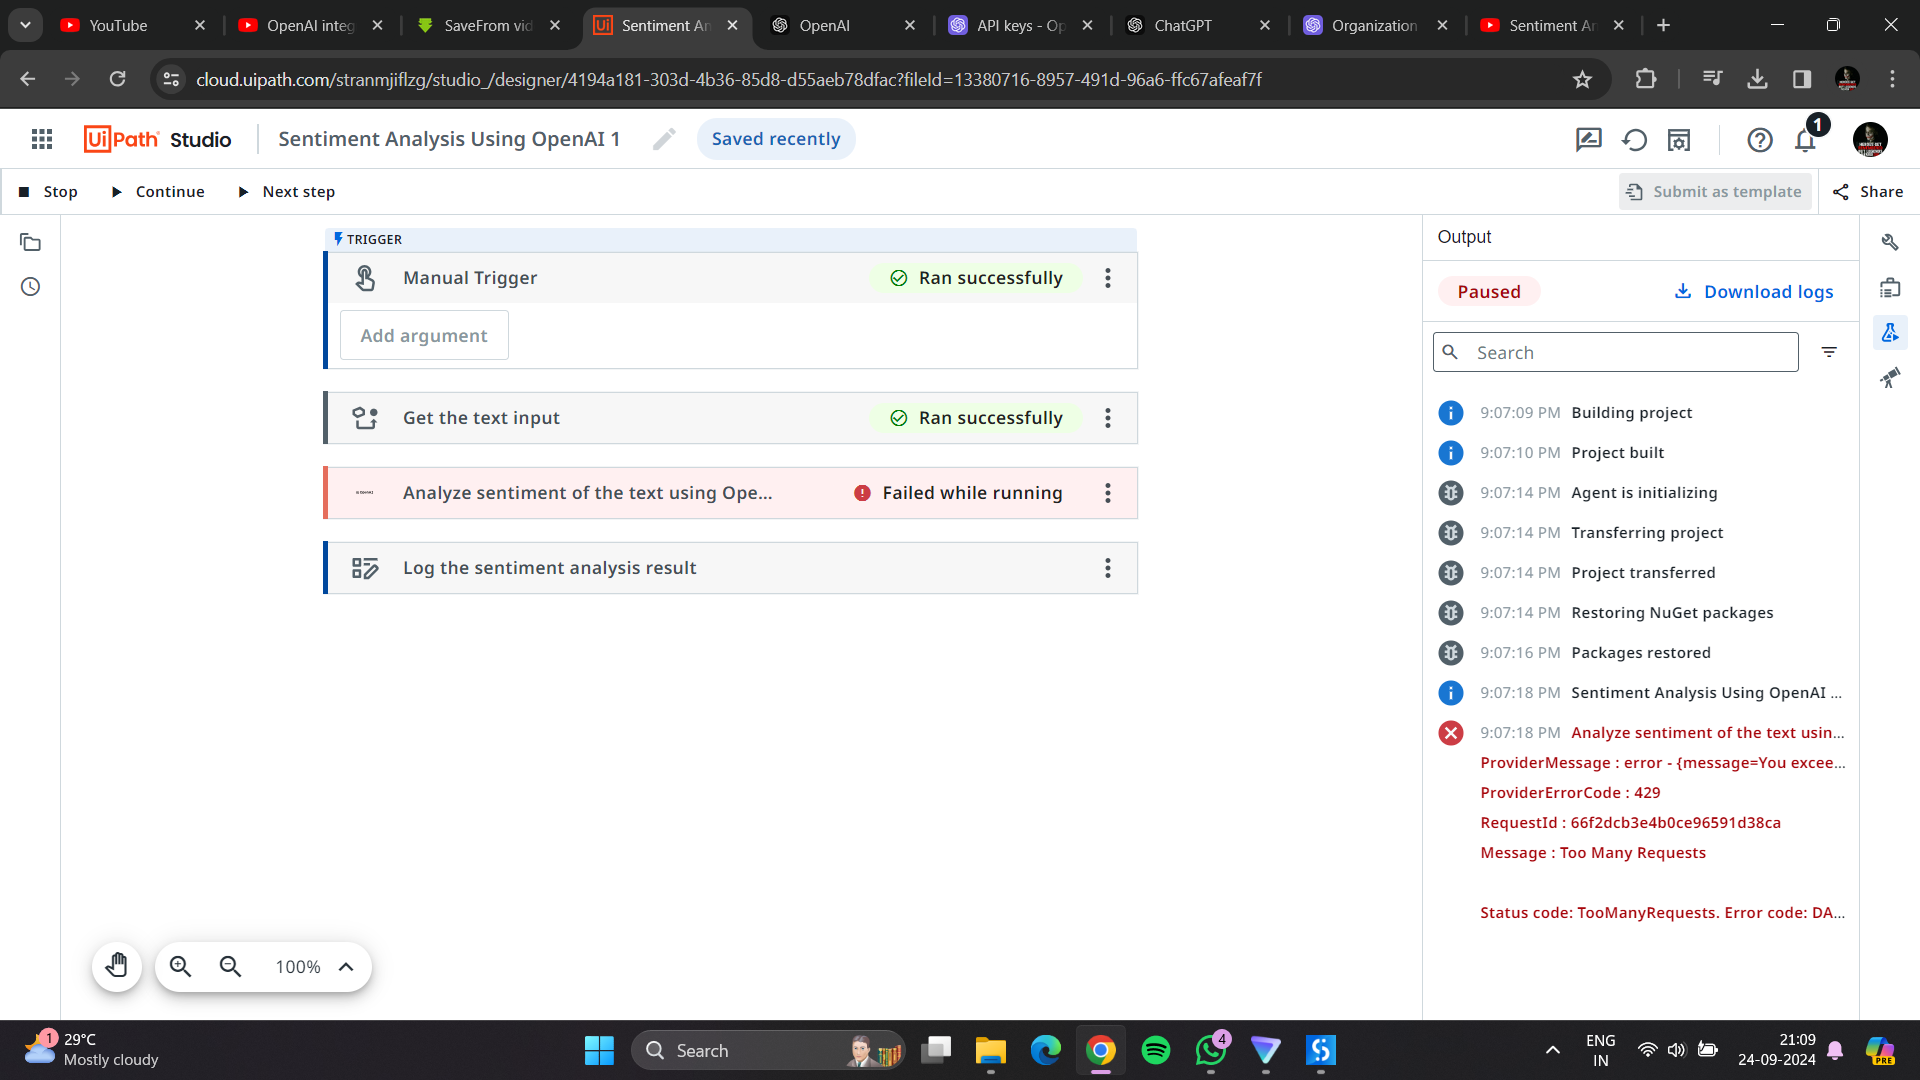The width and height of the screenshot is (1920, 1080).
Task: Open the data manager panel icon
Action: (1890, 288)
